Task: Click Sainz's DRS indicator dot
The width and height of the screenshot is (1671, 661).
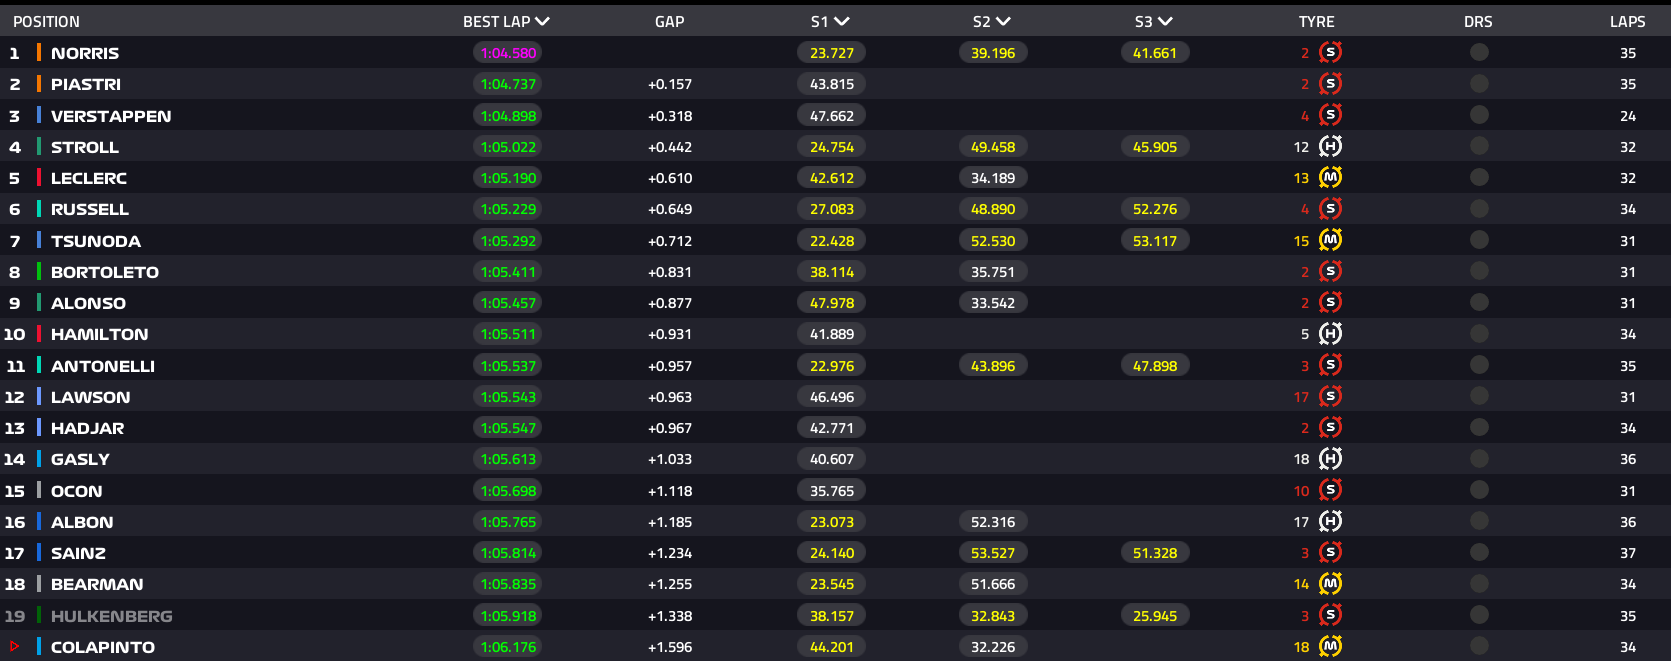Action: tap(1479, 553)
